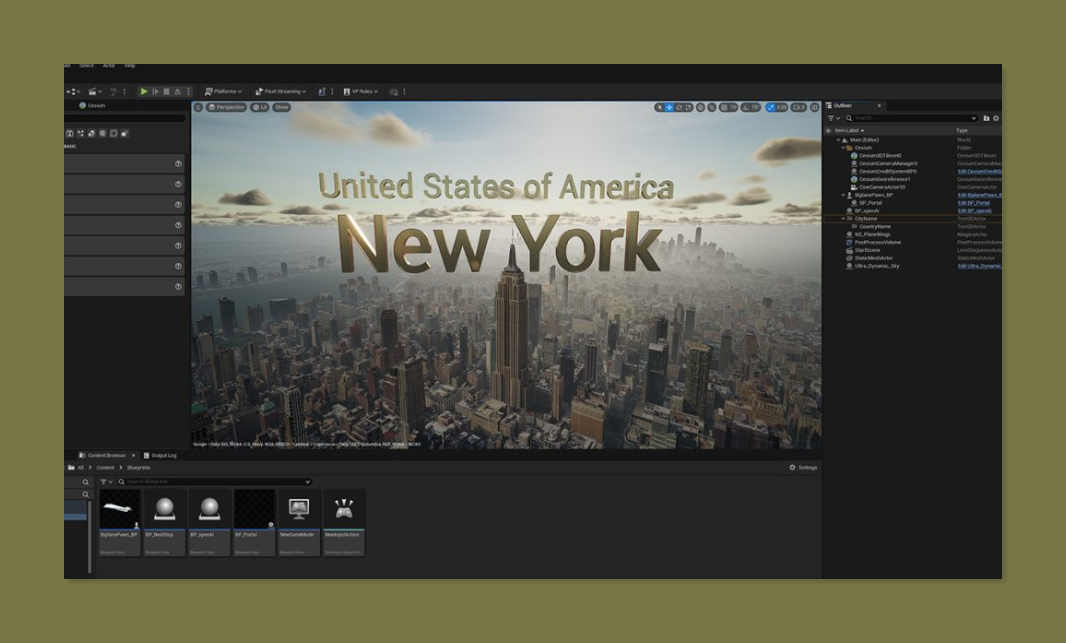
Task: Collapse the Cesium folder in the Outliner
Action: click(x=843, y=147)
